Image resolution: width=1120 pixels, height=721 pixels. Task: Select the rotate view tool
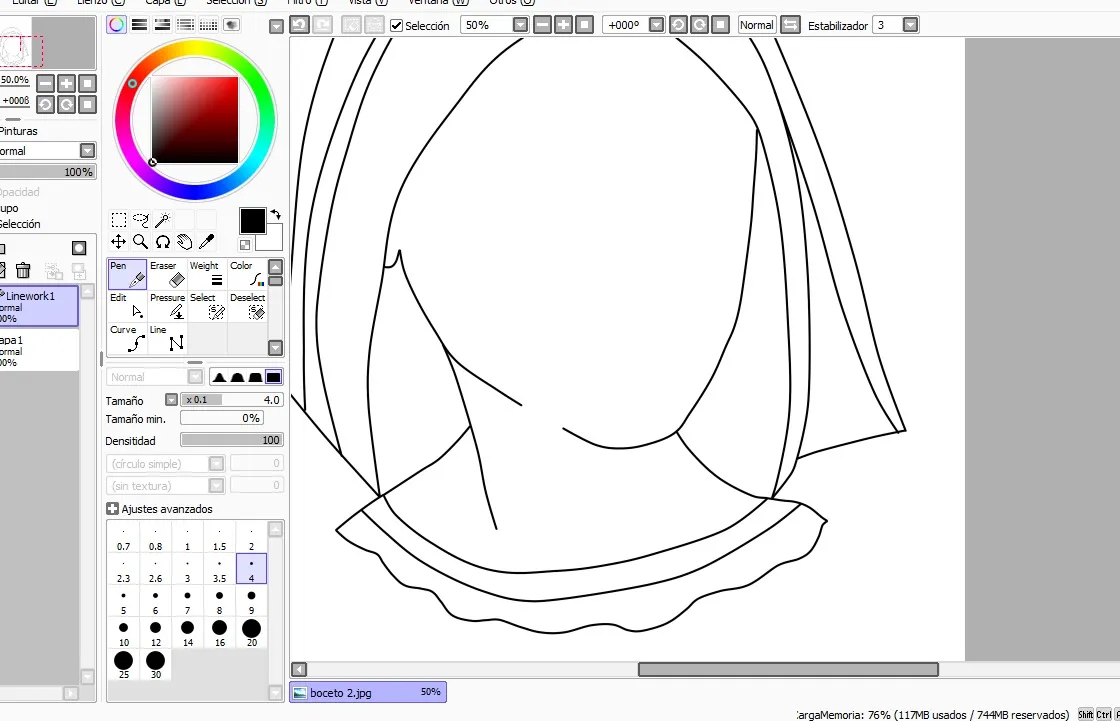[163, 242]
